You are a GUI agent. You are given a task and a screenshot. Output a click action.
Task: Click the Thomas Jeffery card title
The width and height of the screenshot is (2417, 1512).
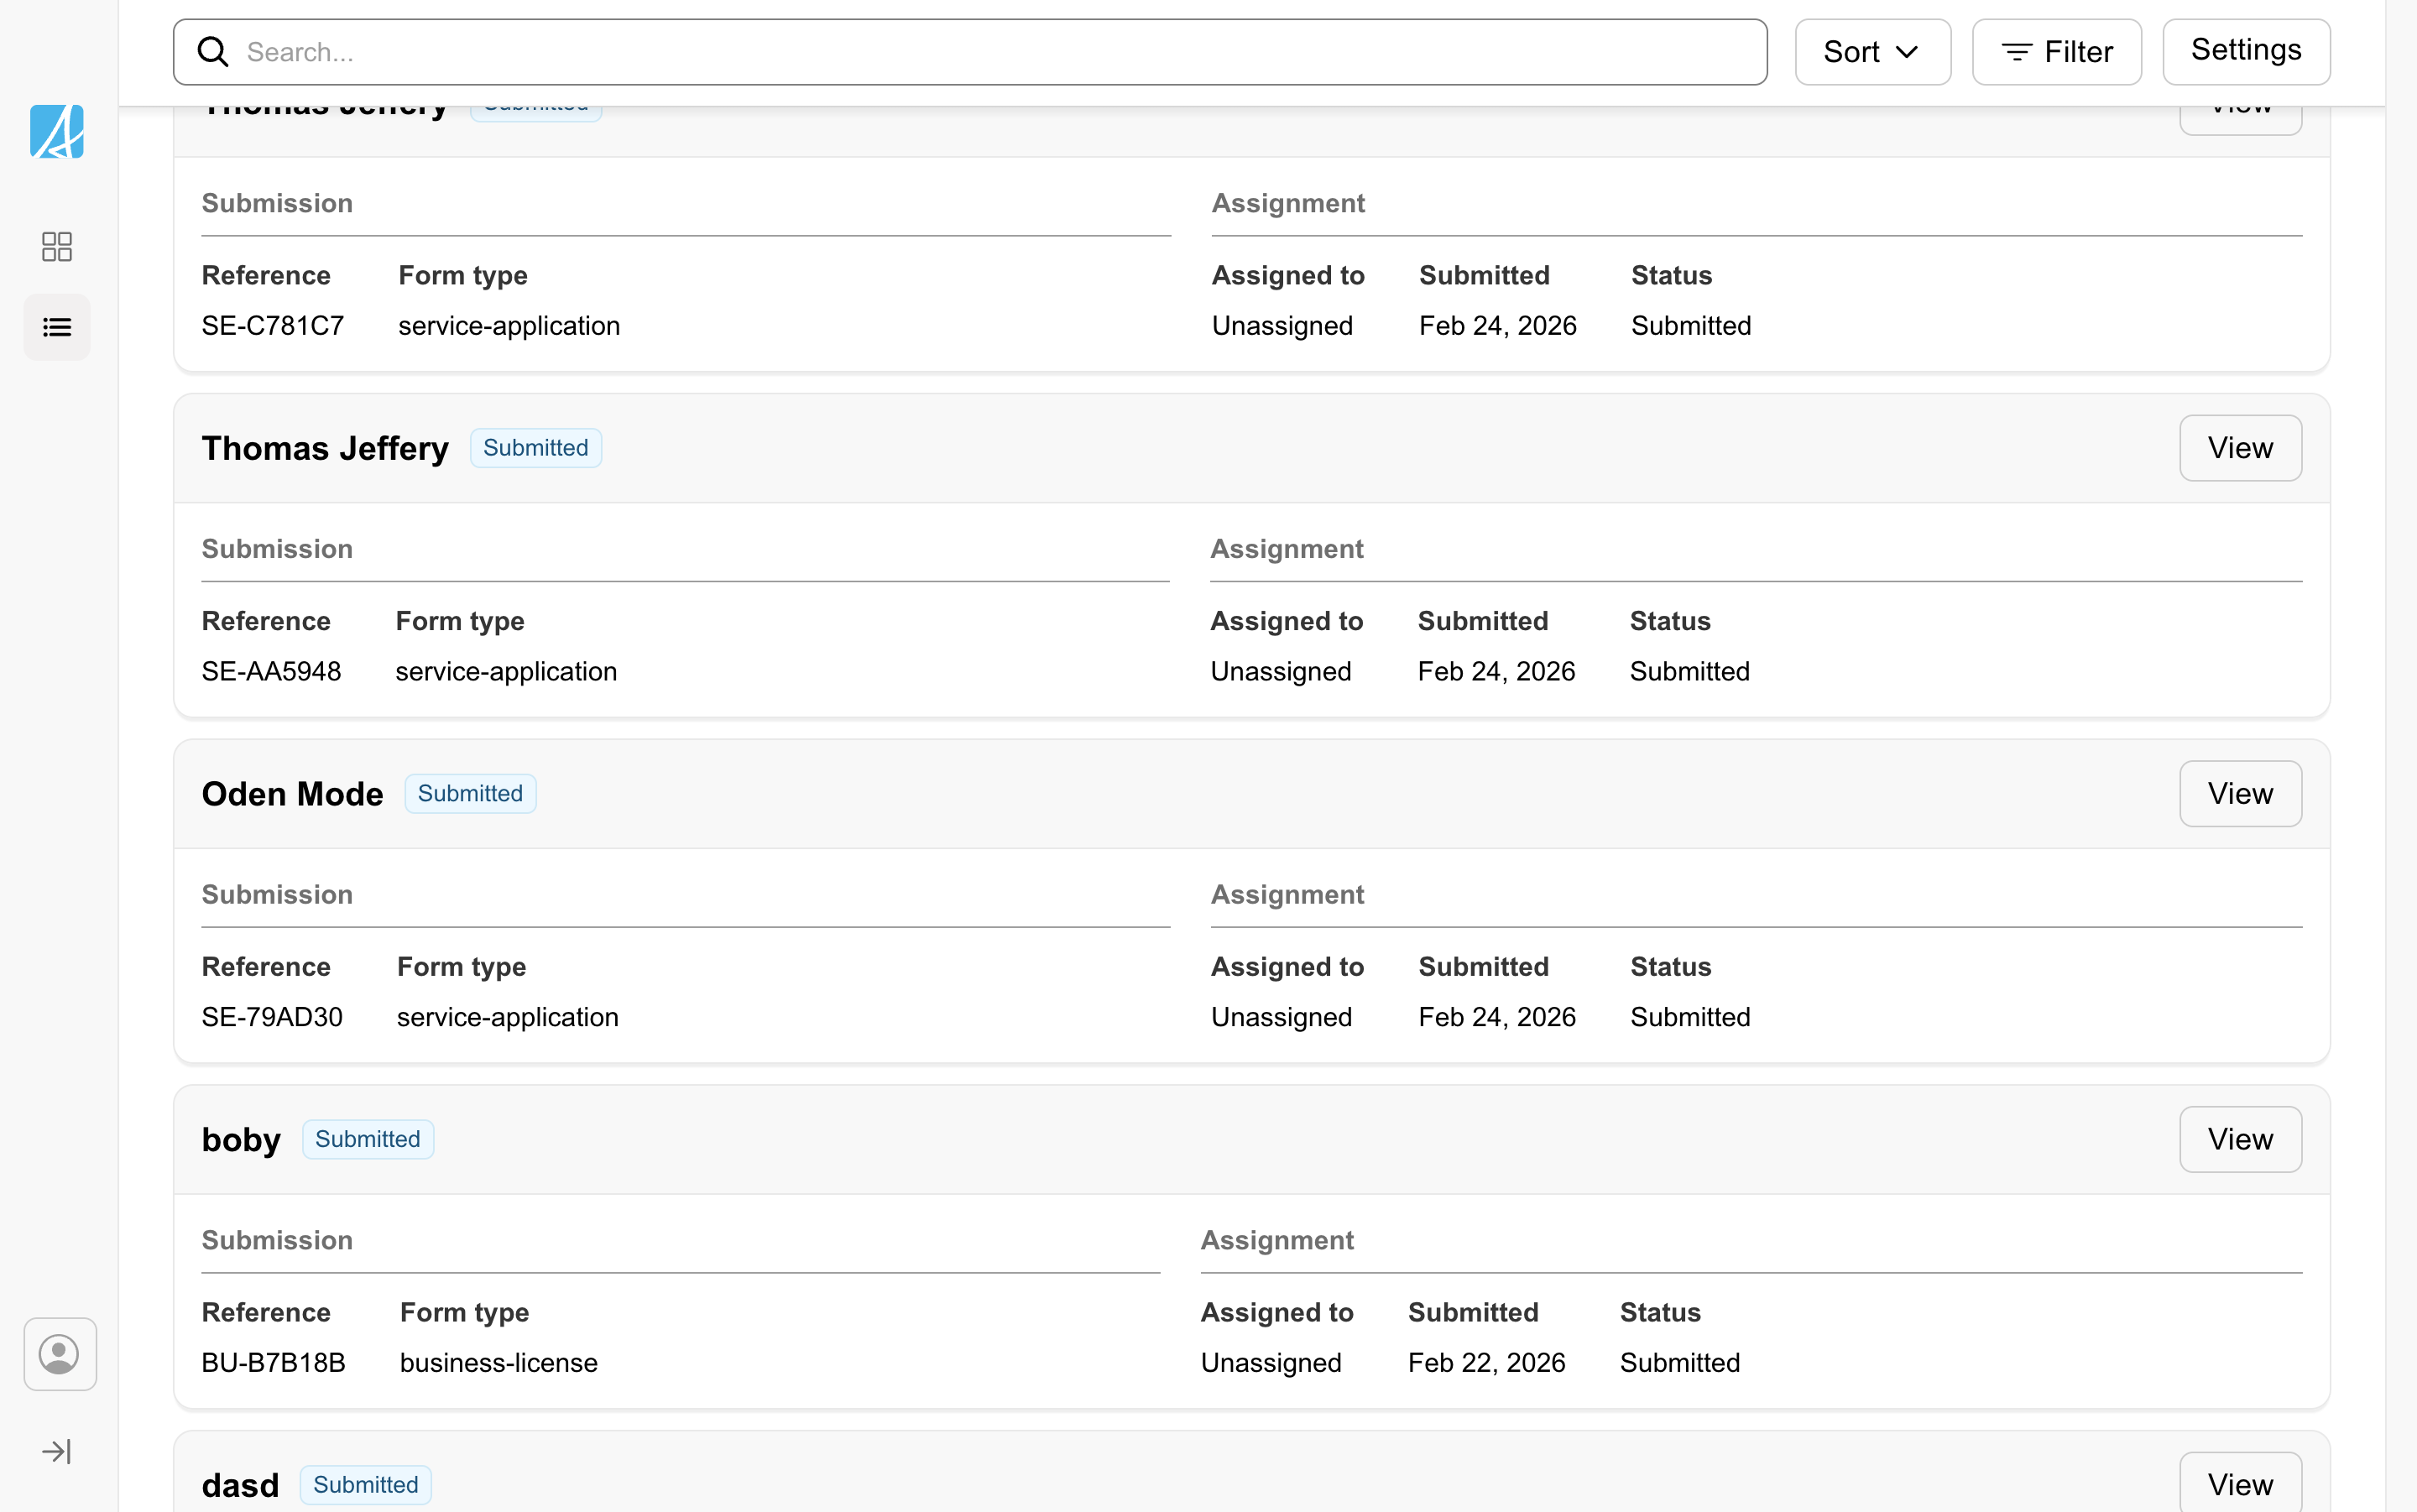(x=325, y=448)
